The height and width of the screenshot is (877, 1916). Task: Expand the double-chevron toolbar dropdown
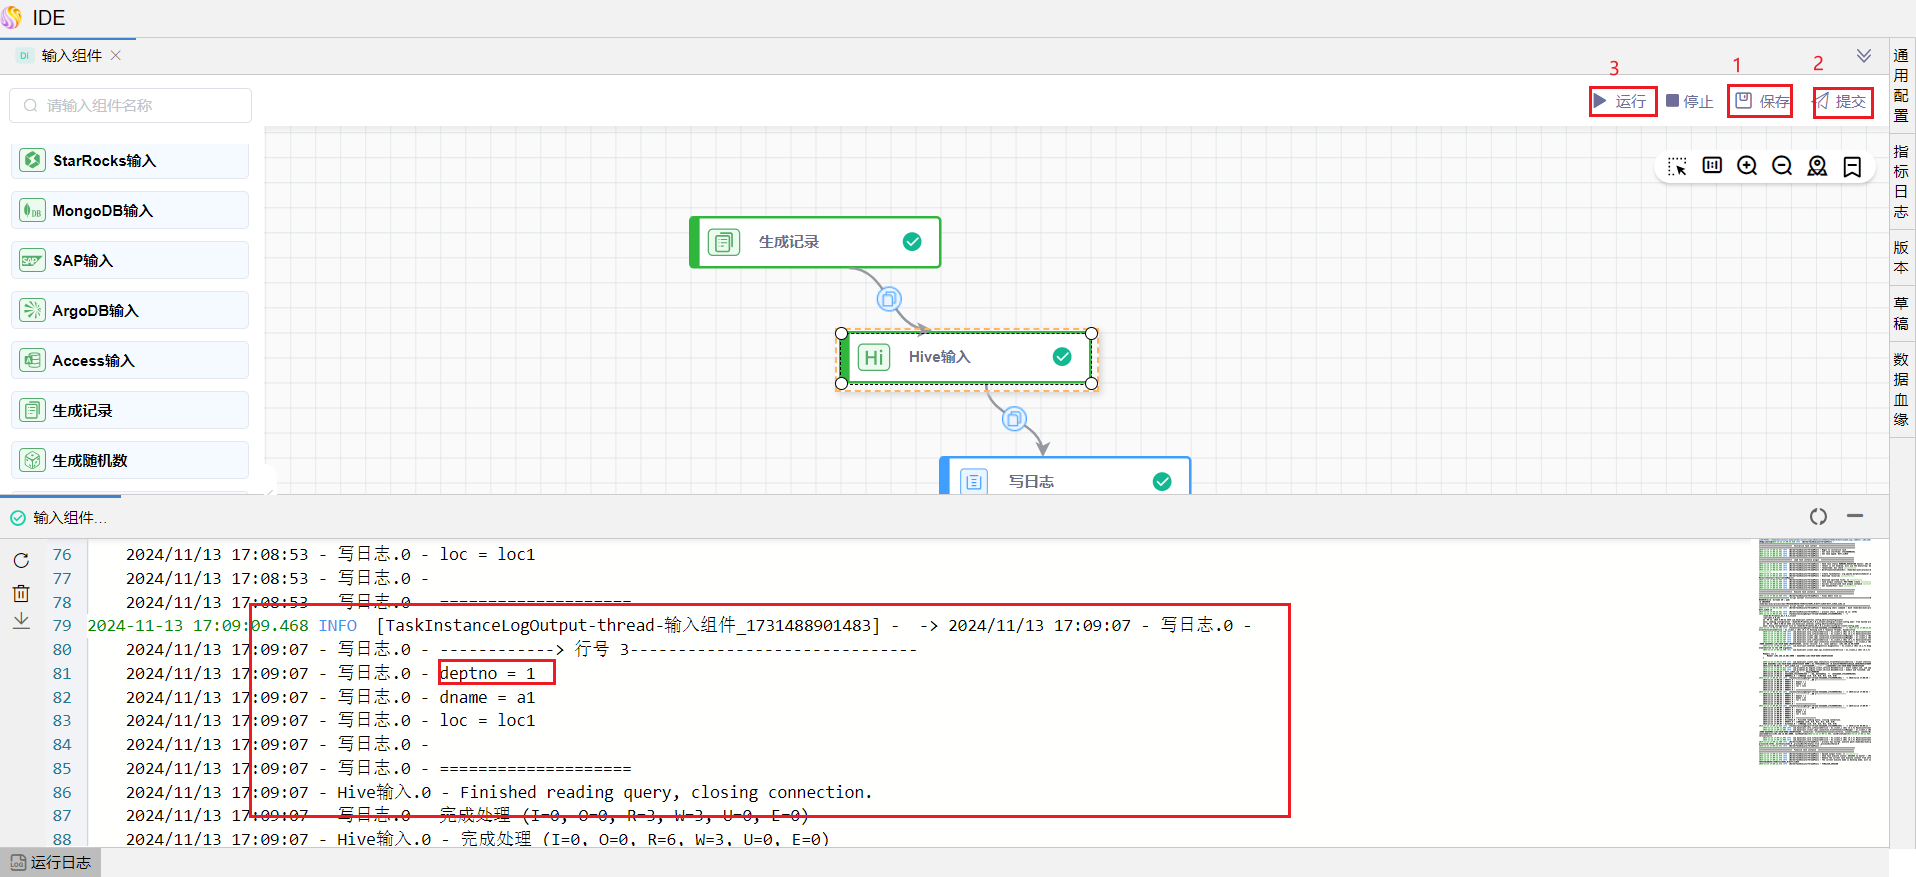[x=1864, y=56]
